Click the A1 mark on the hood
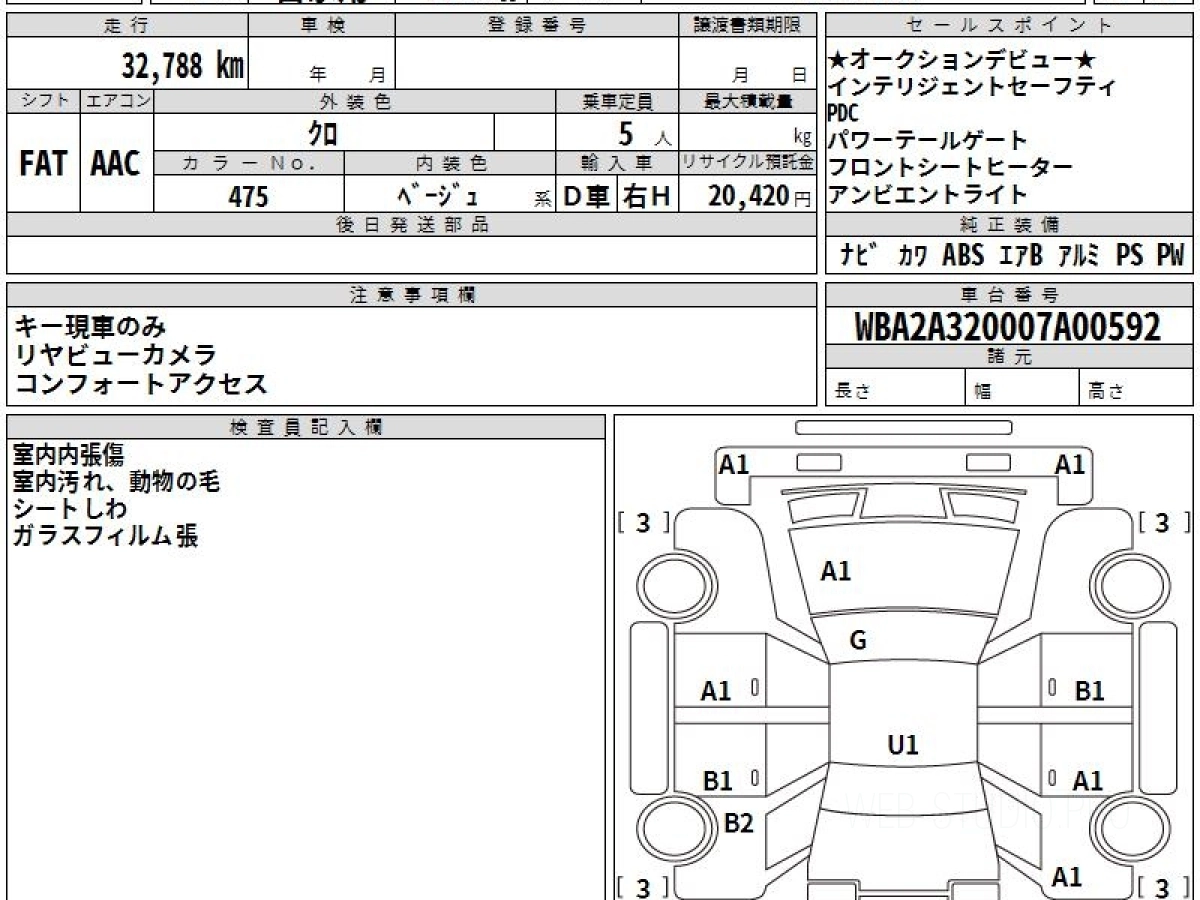Screen dimensions: 1200x900 pyautogui.click(x=836, y=571)
